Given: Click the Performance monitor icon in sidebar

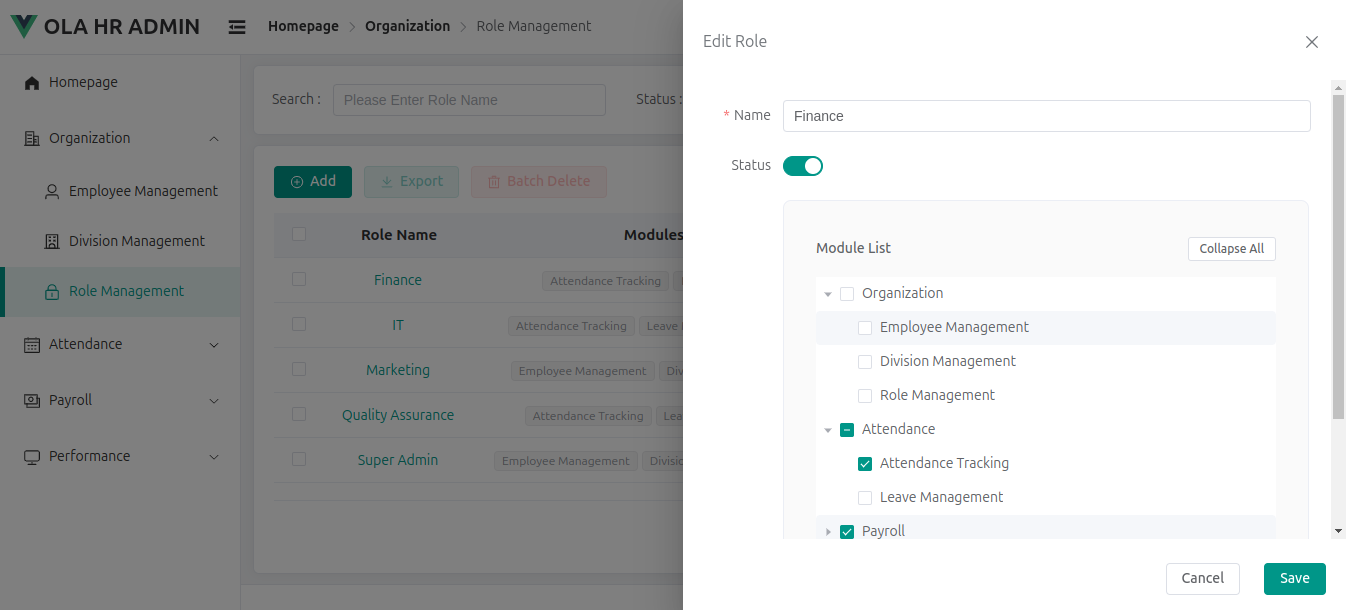Looking at the screenshot, I should point(32,456).
